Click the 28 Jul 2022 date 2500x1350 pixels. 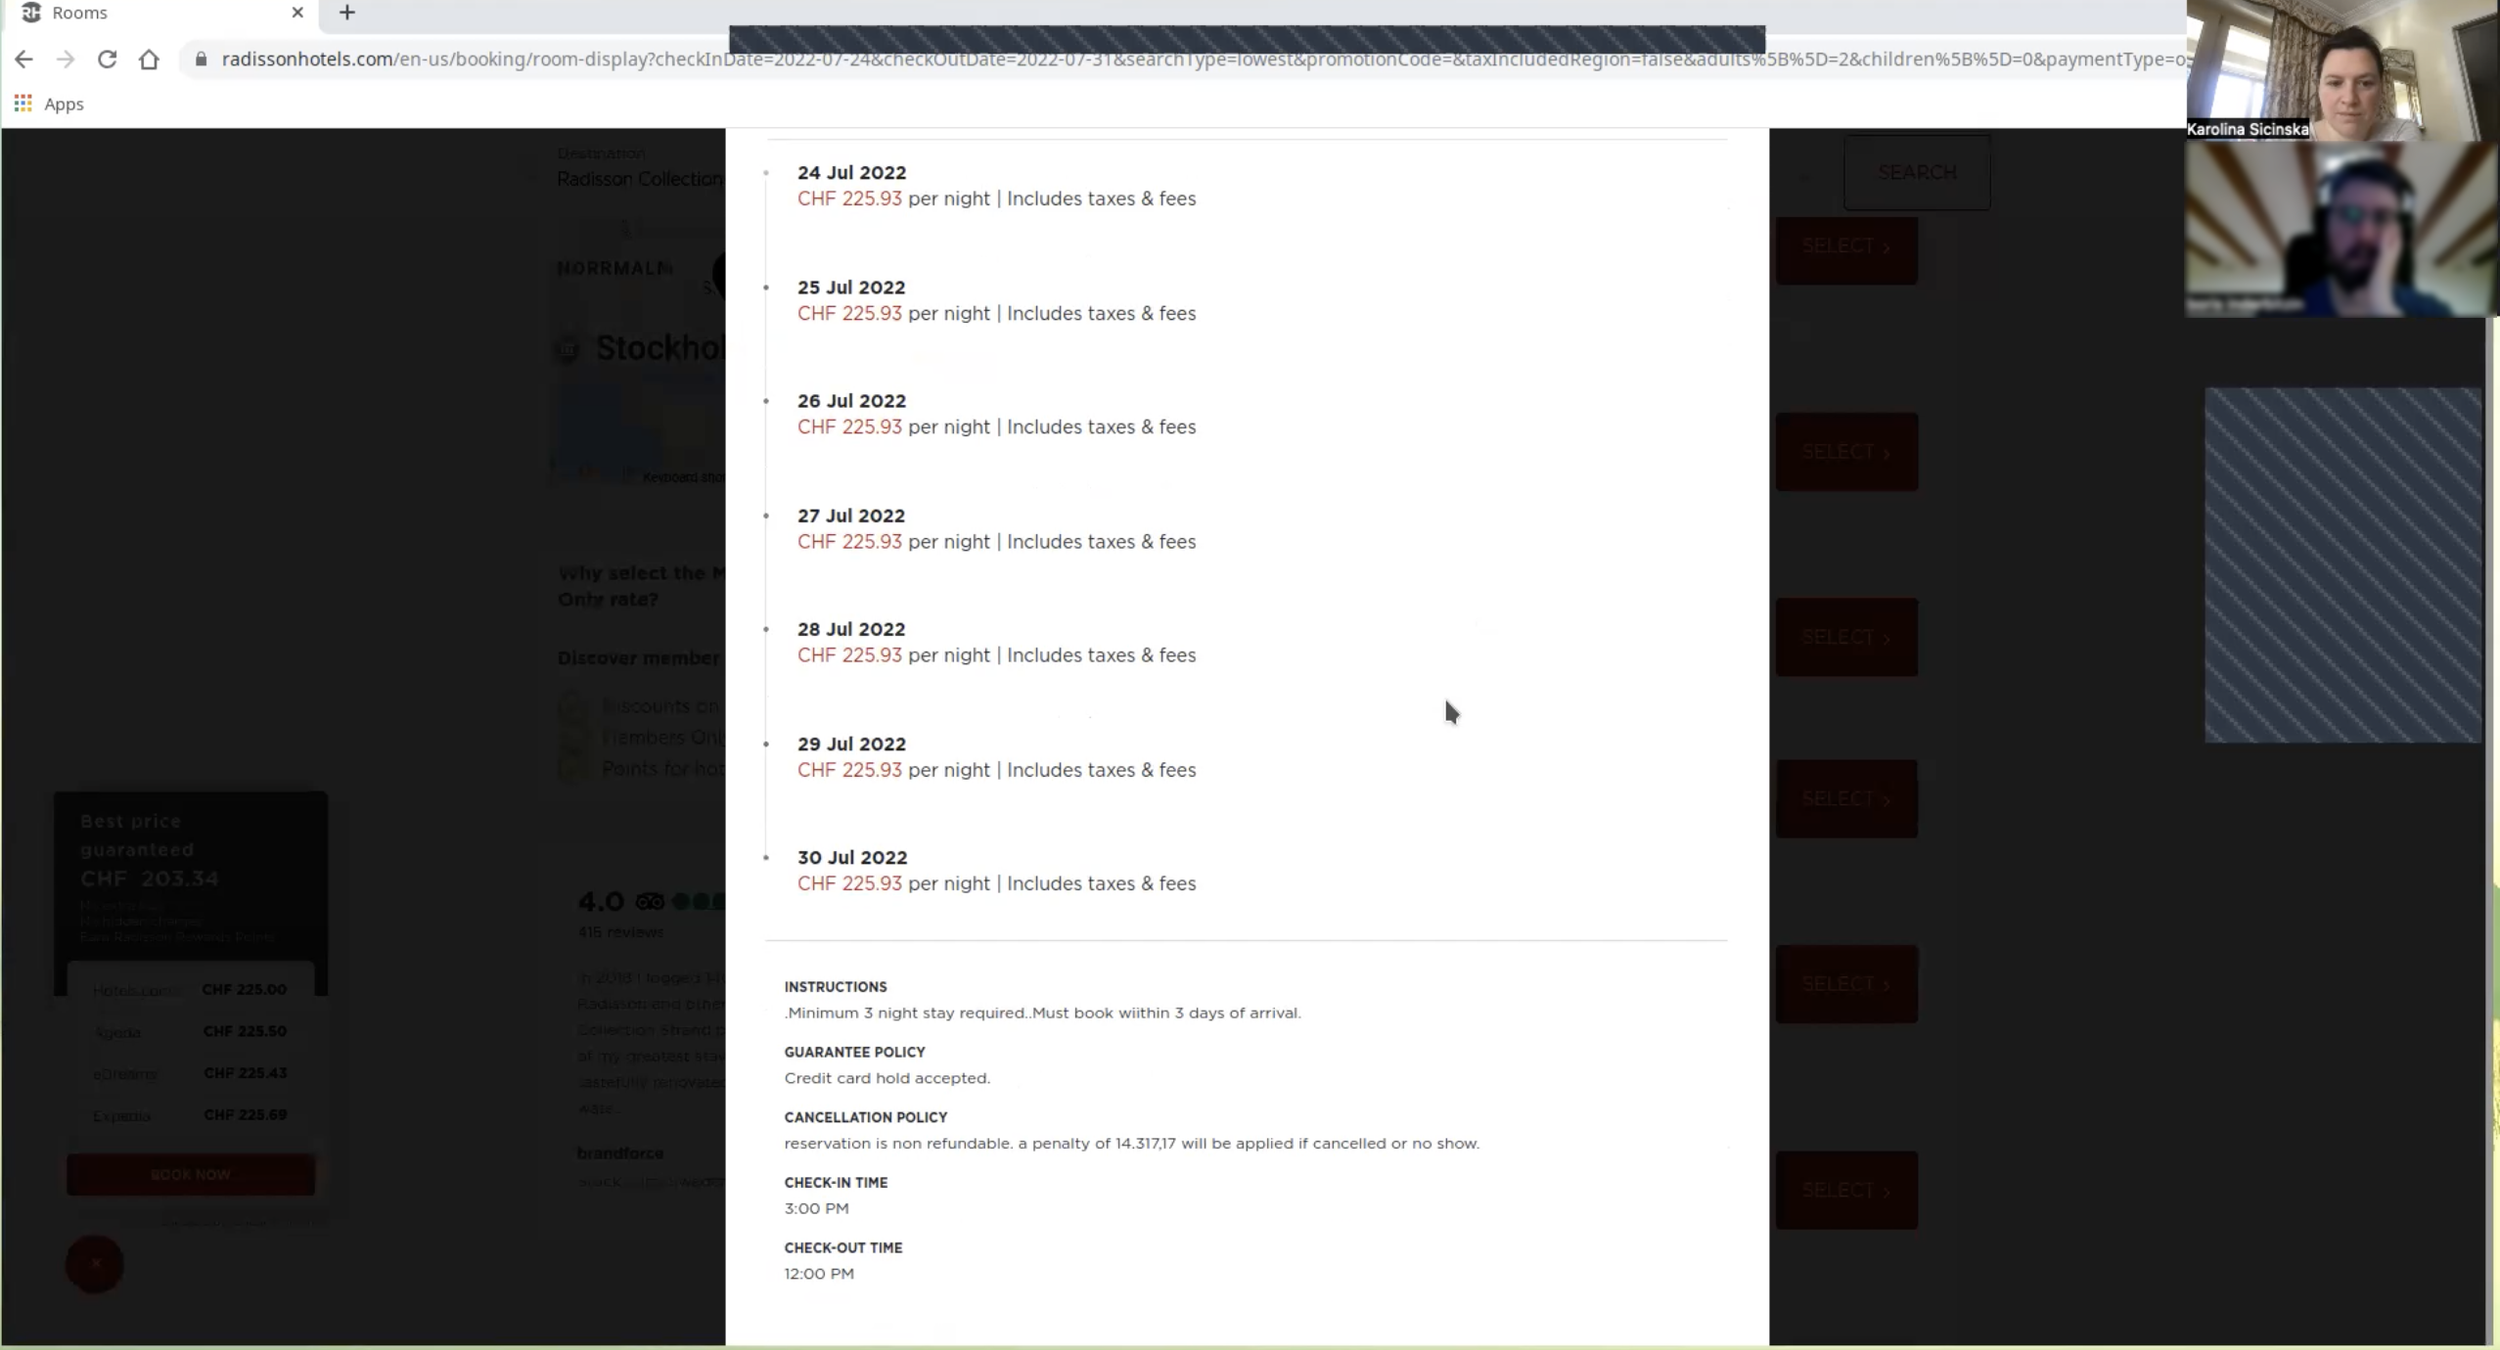pos(851,629)
